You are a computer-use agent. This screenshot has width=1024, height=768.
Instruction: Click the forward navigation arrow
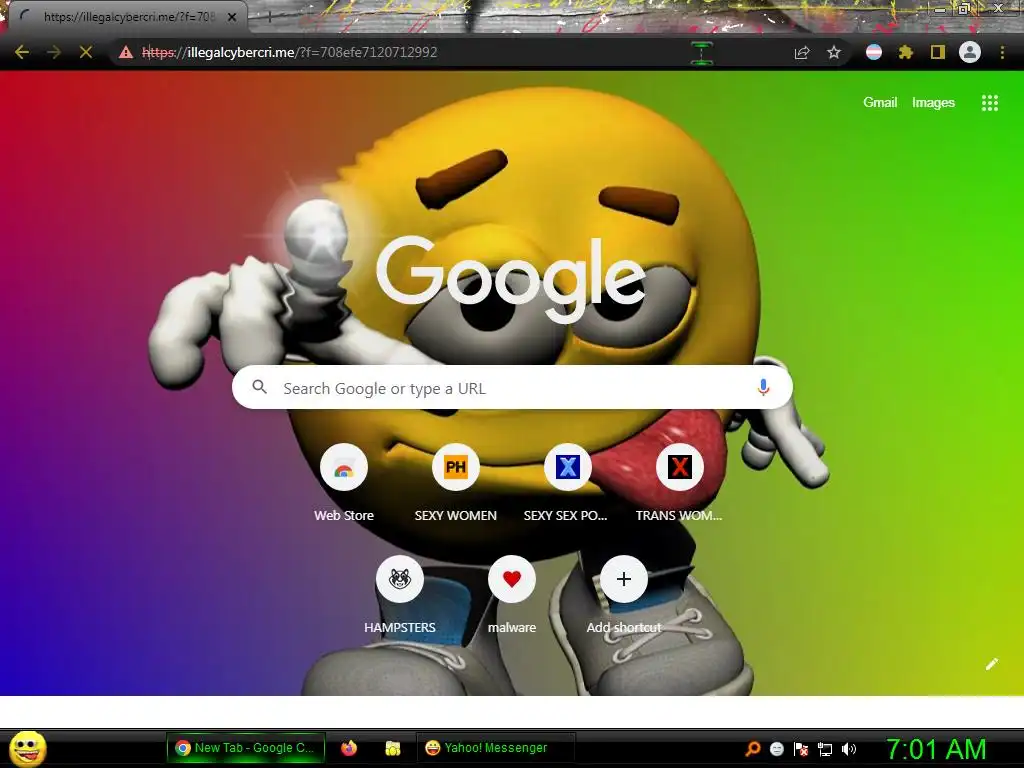point(54,52)
